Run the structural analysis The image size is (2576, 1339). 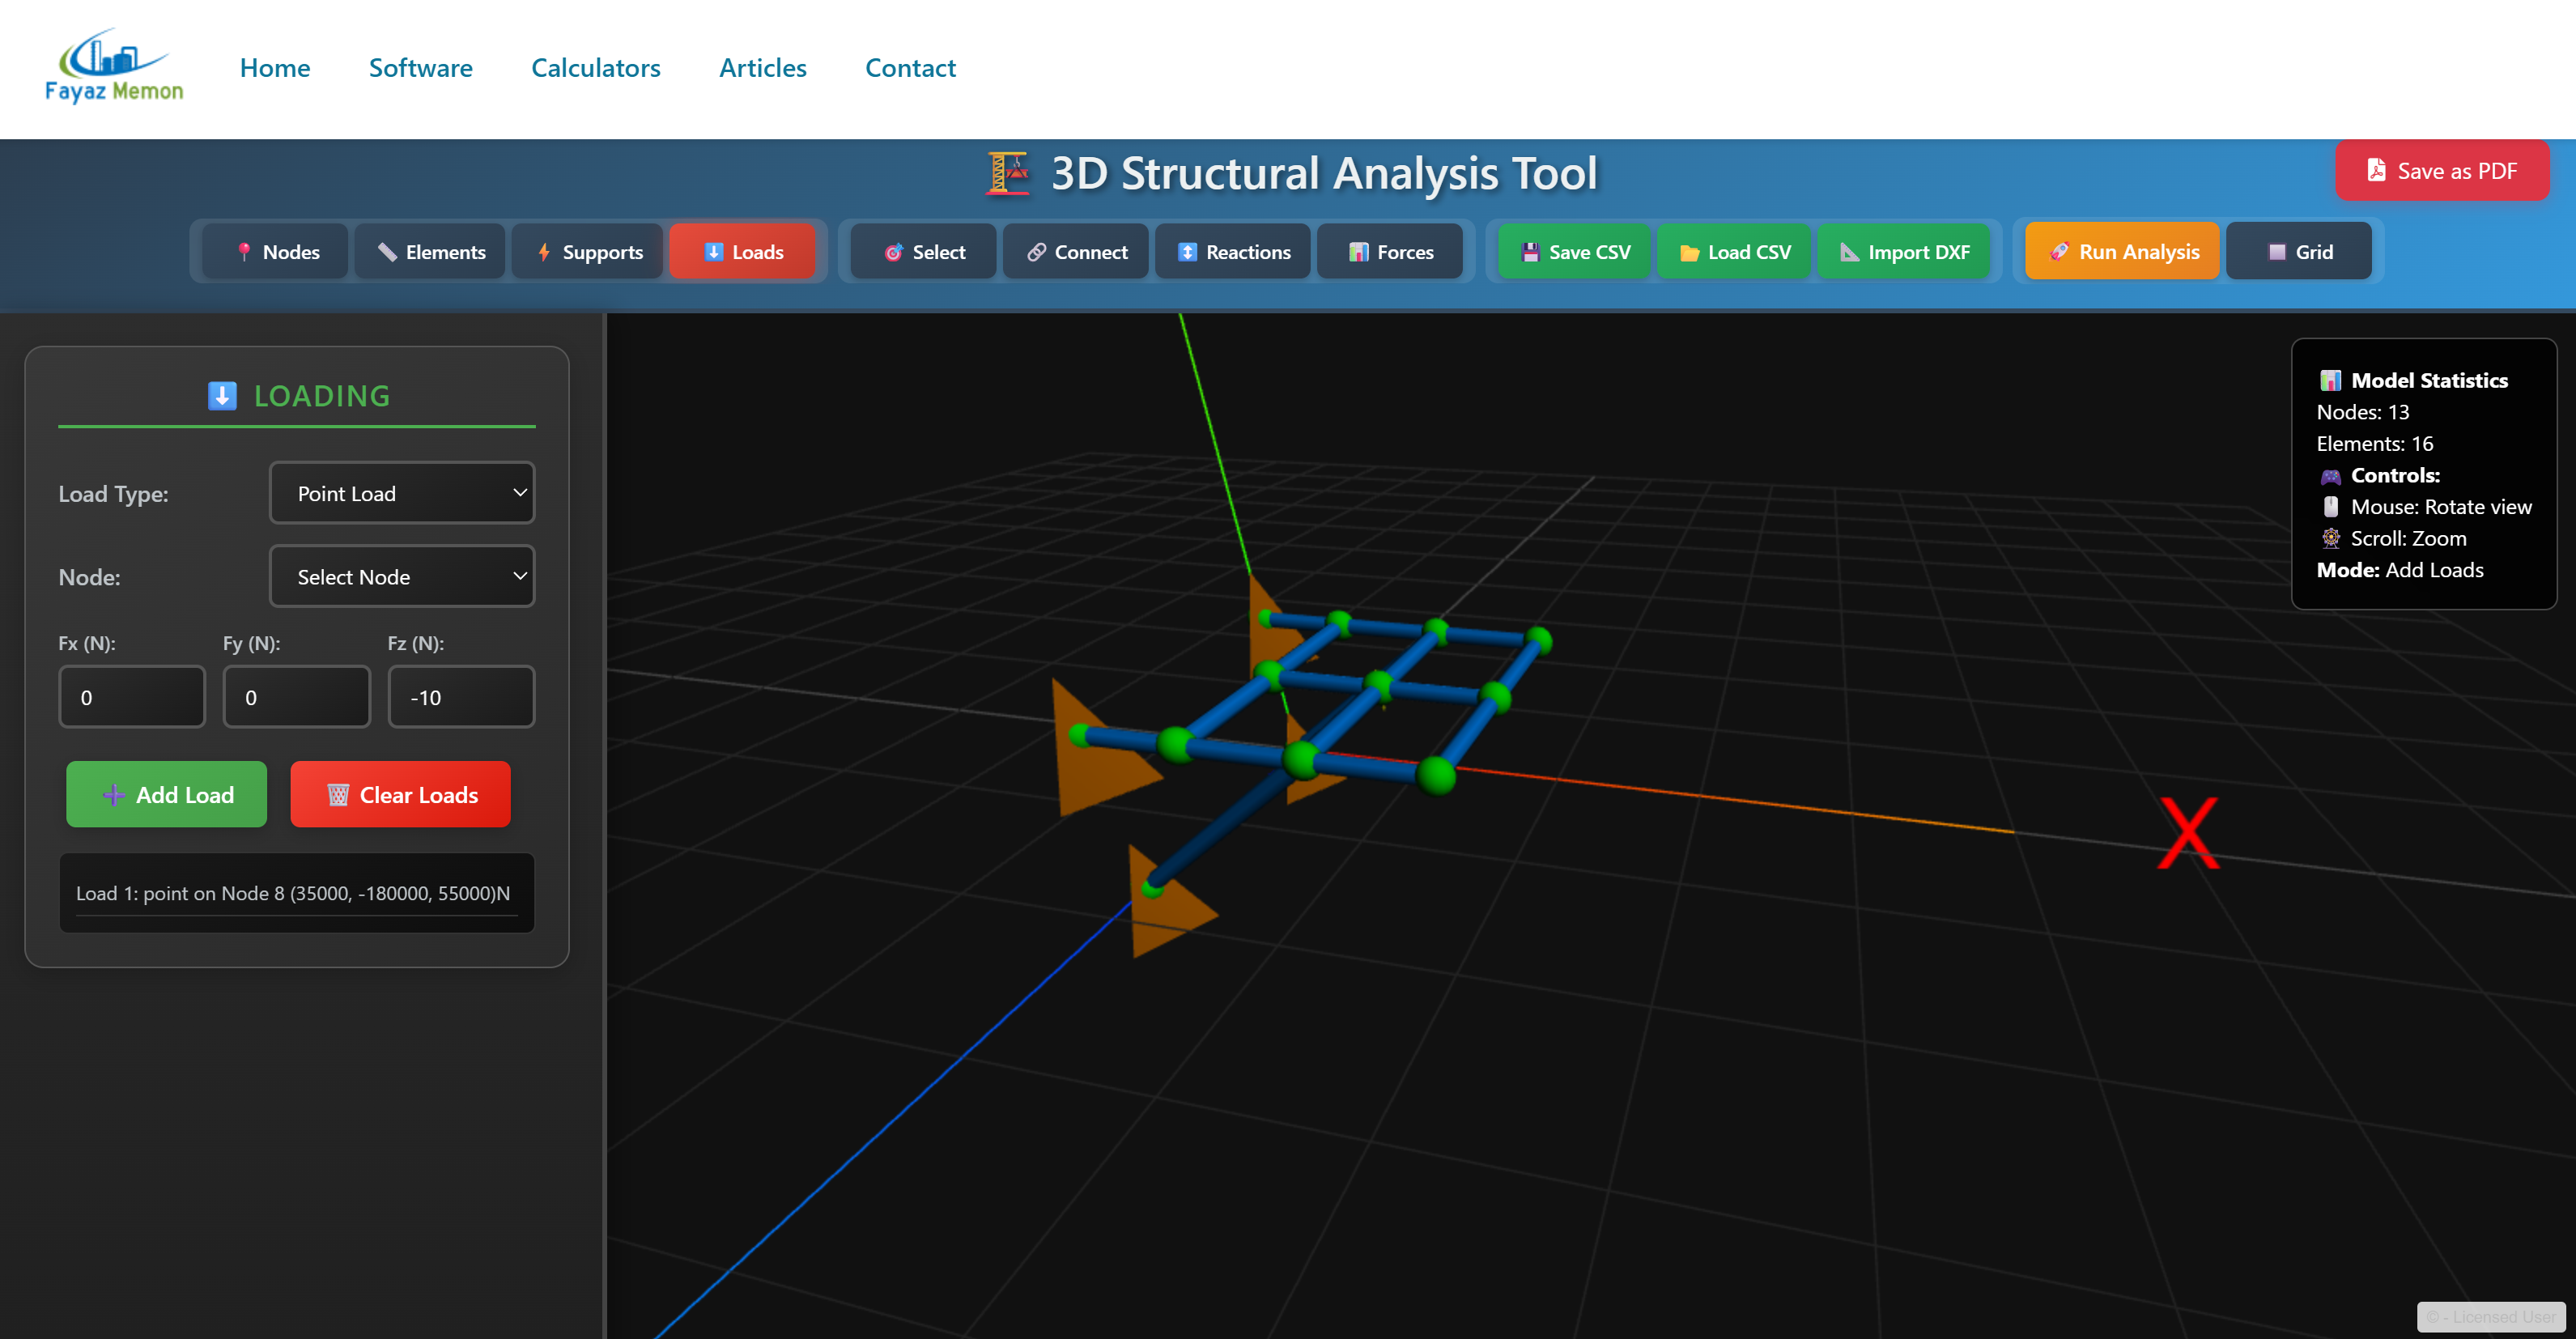tap(2121, 251)
